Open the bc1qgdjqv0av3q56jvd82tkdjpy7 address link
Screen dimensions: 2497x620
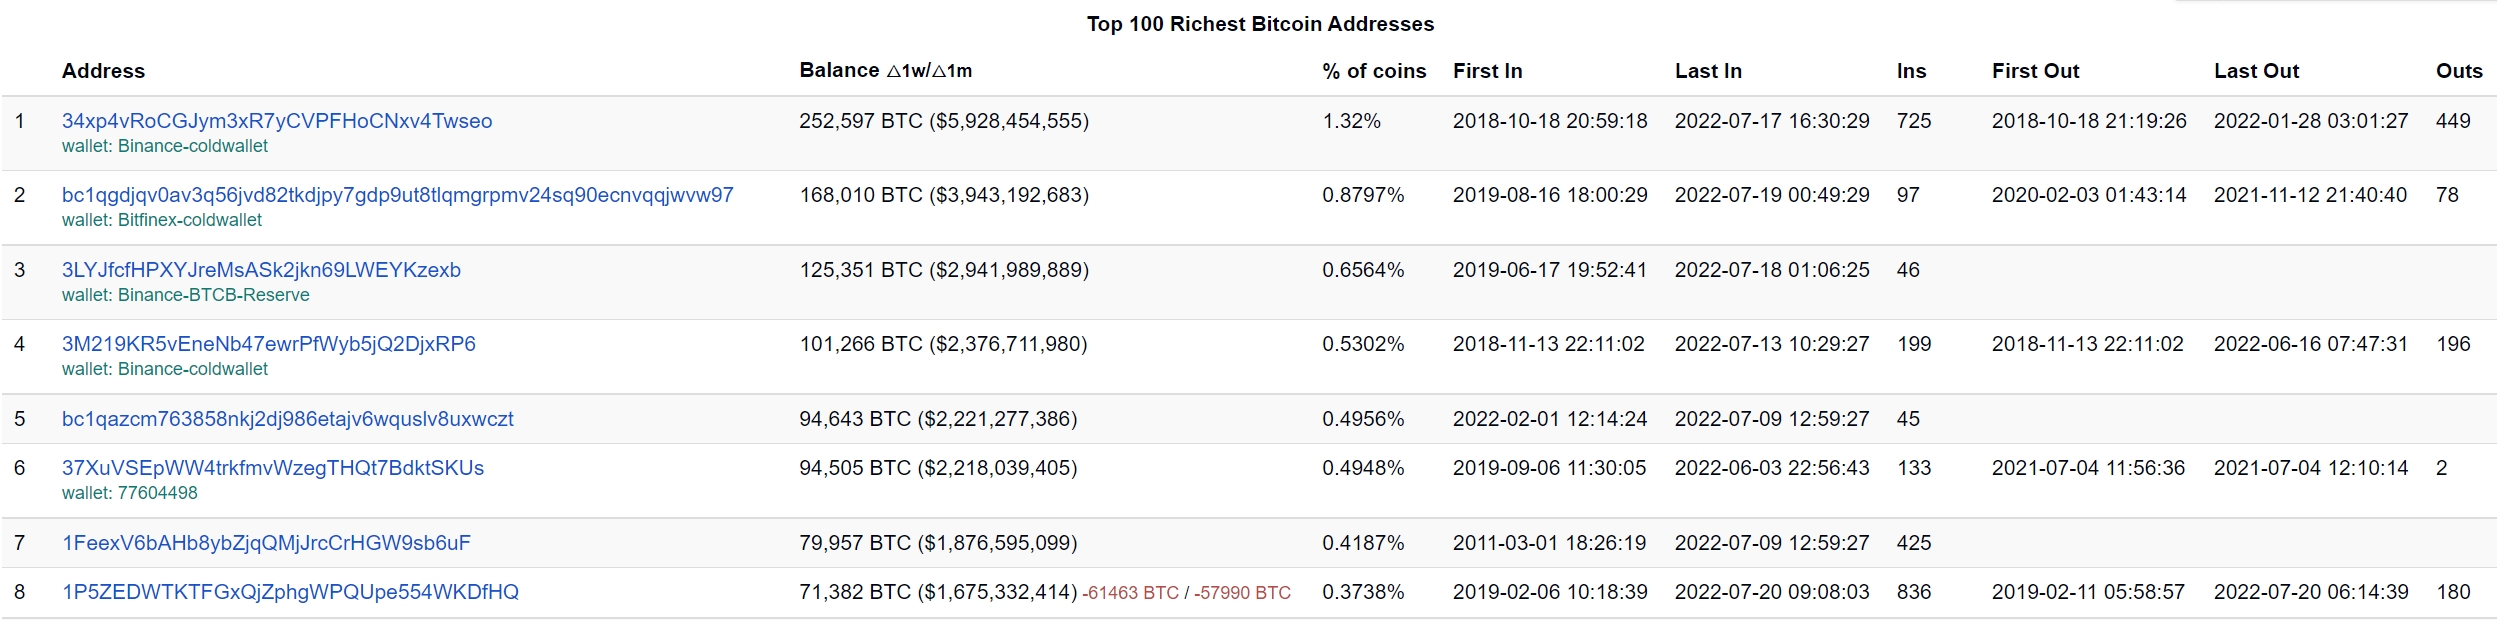coord(397,195)
